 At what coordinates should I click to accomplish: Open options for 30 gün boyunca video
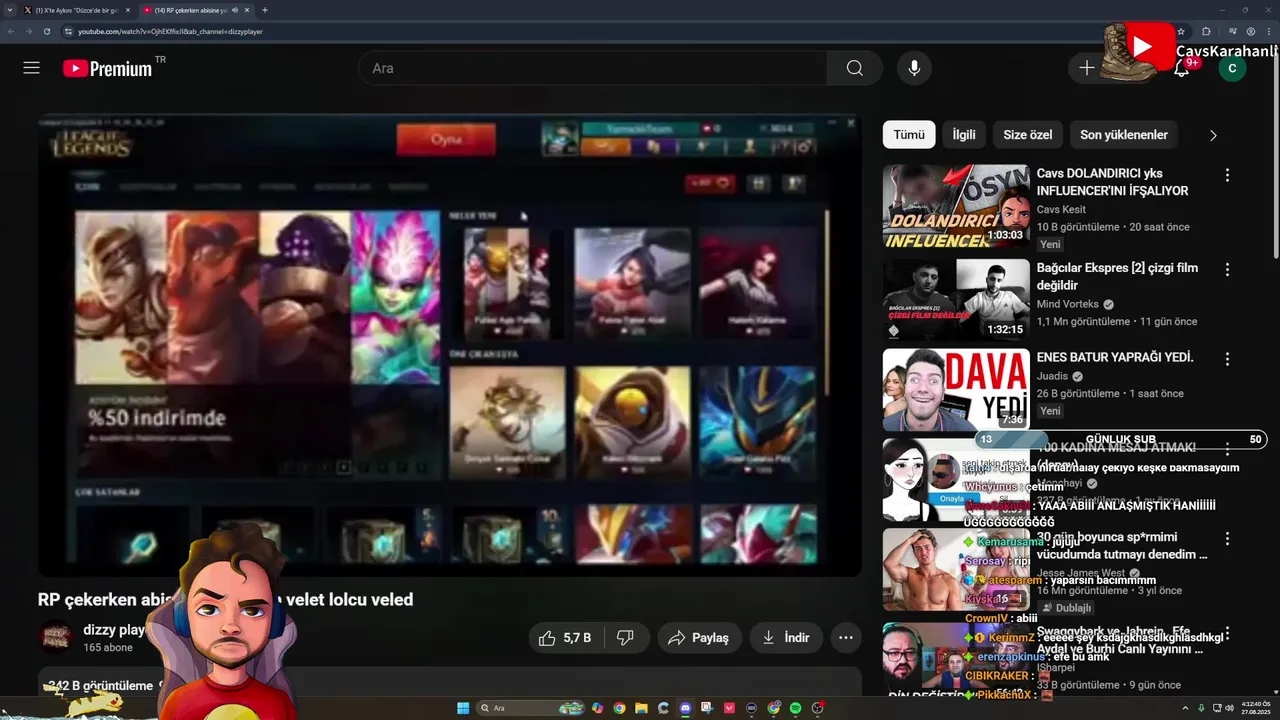click(1227, 539)
